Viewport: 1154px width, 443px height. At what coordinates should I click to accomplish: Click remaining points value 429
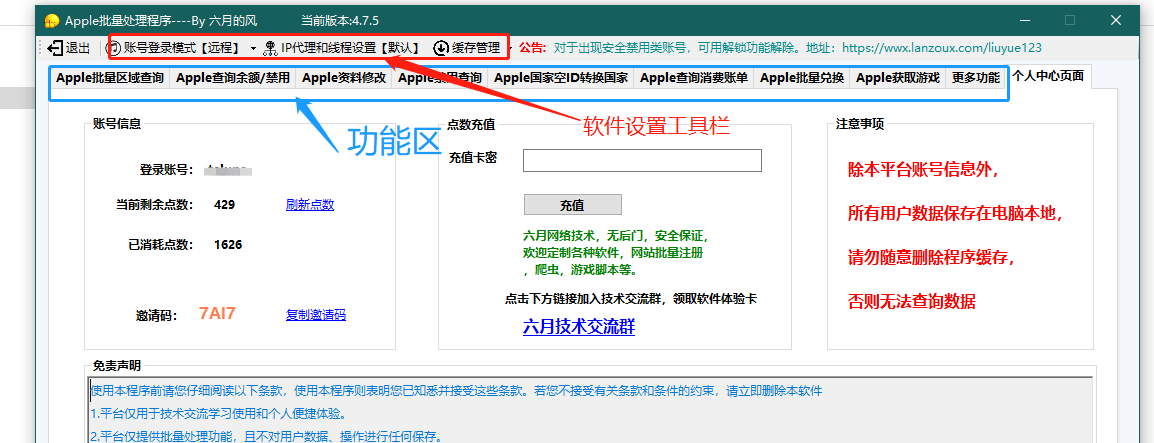coord(224,205)
